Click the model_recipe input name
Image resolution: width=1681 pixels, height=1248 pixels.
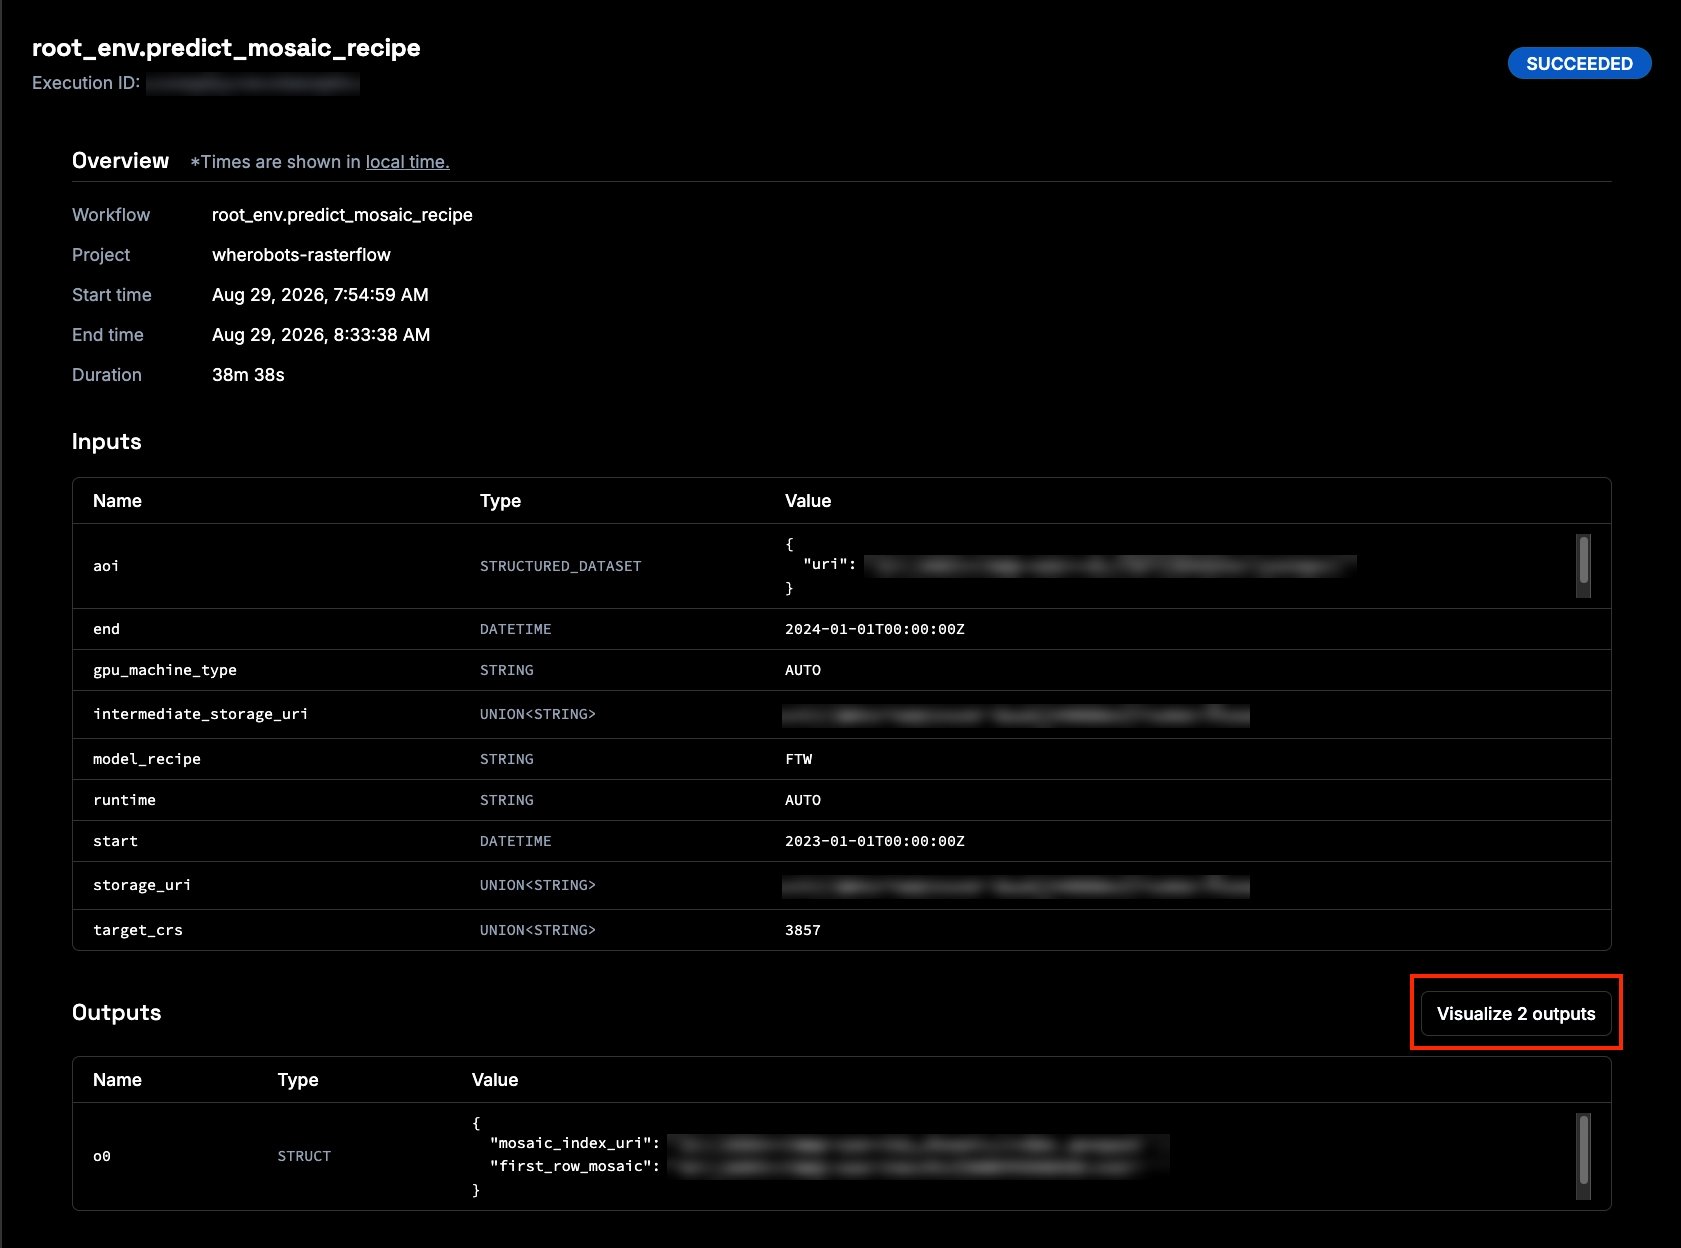(147, 759)
